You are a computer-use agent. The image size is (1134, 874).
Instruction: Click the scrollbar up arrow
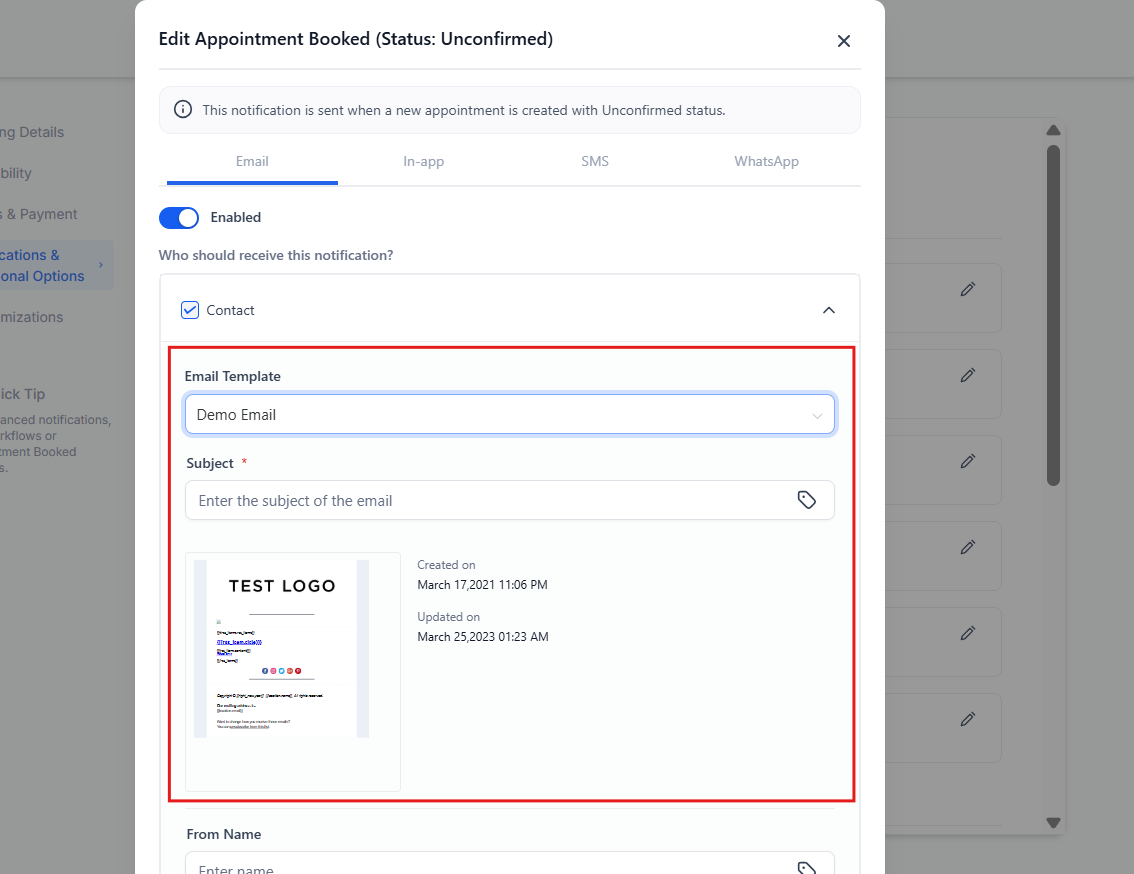(x=1053, y=131)
